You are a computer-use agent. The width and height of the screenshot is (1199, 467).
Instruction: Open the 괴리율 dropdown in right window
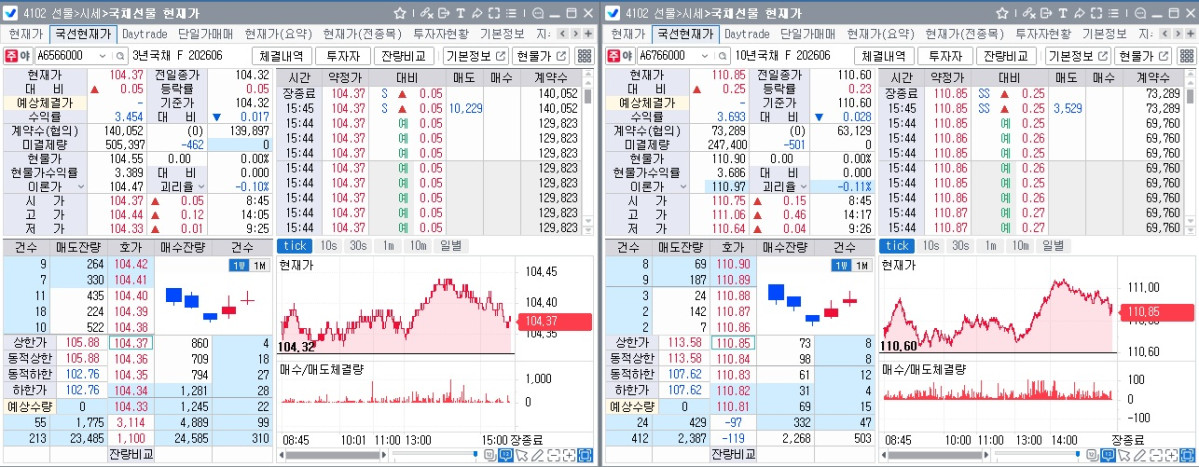pyautogui.click(x=804, y=186)
